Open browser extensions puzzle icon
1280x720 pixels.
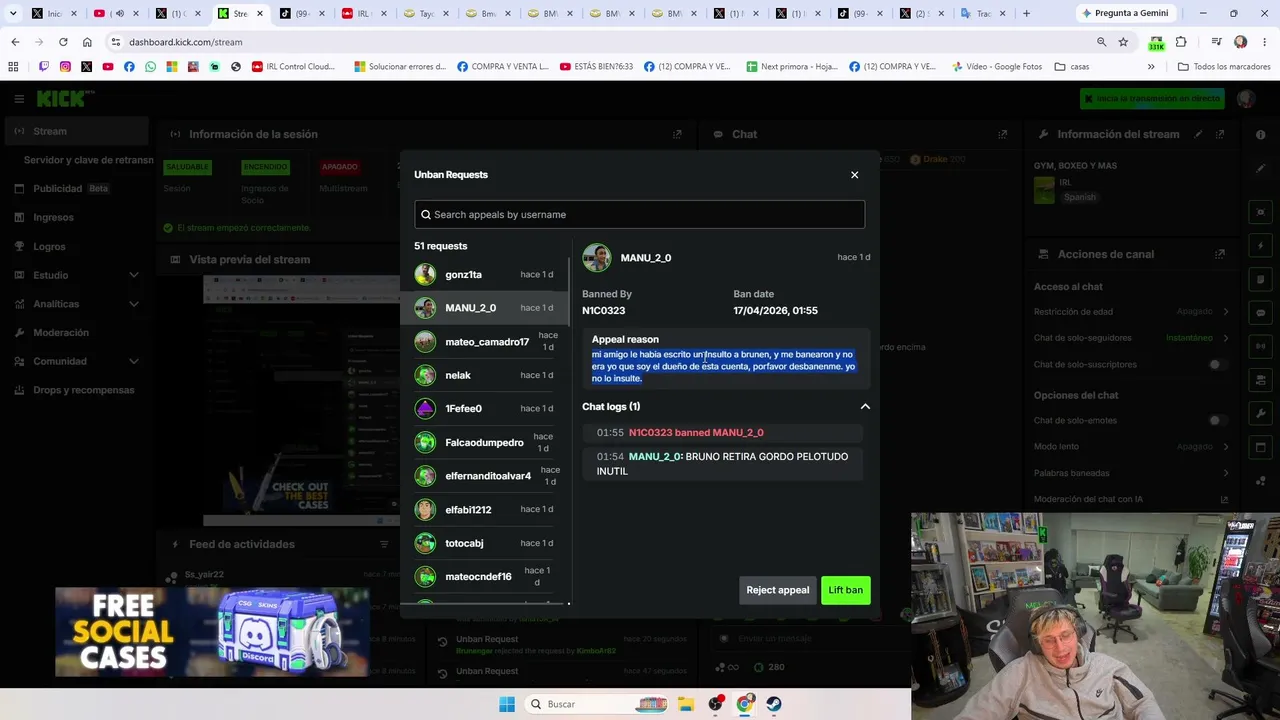tap(1181, 42)
